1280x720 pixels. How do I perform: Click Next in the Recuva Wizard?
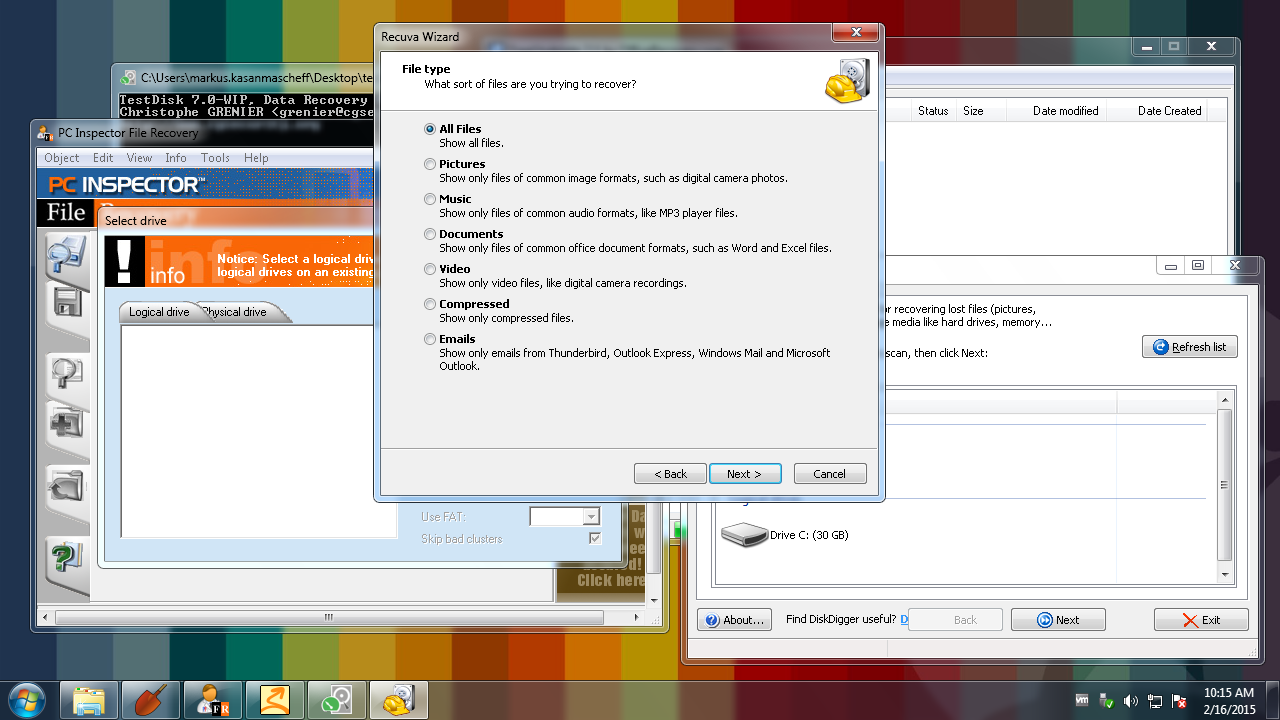[744, 474]
